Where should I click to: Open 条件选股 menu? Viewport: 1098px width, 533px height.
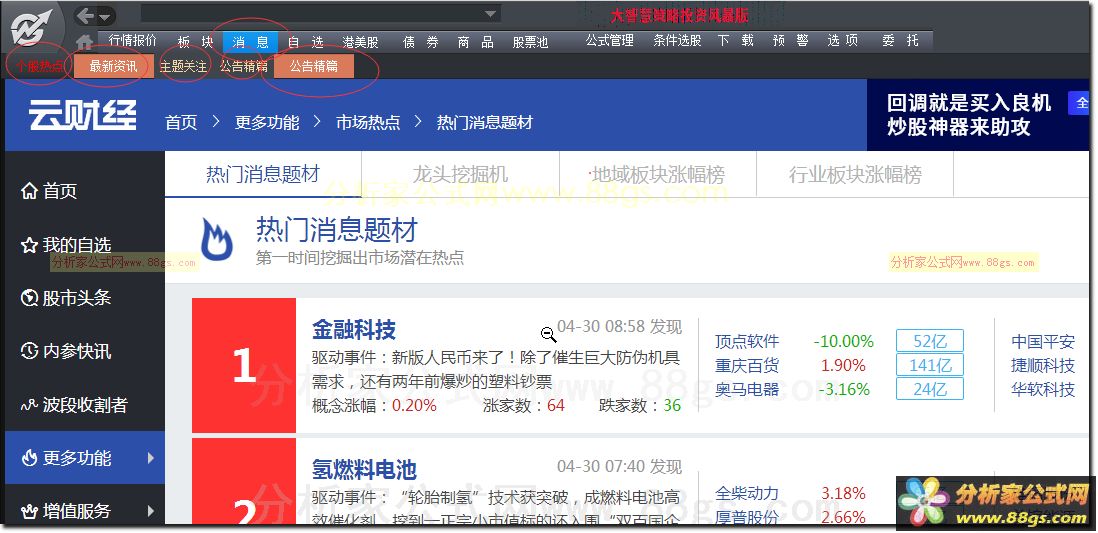tap(677, 41)
